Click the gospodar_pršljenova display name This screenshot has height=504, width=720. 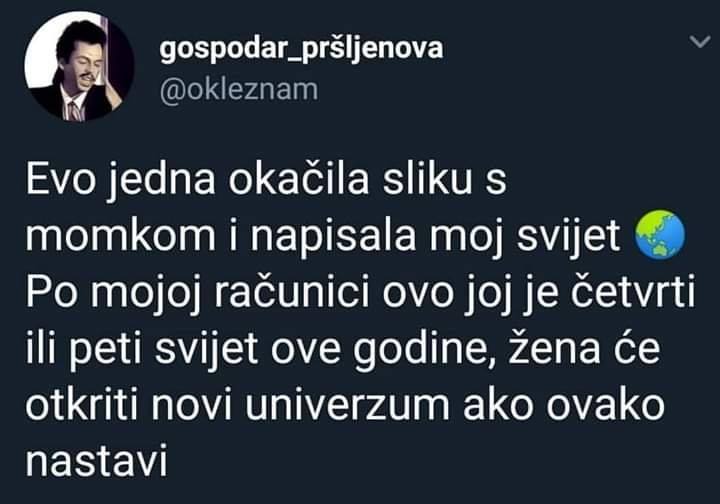pyautogui.click(x=301, y=49)
